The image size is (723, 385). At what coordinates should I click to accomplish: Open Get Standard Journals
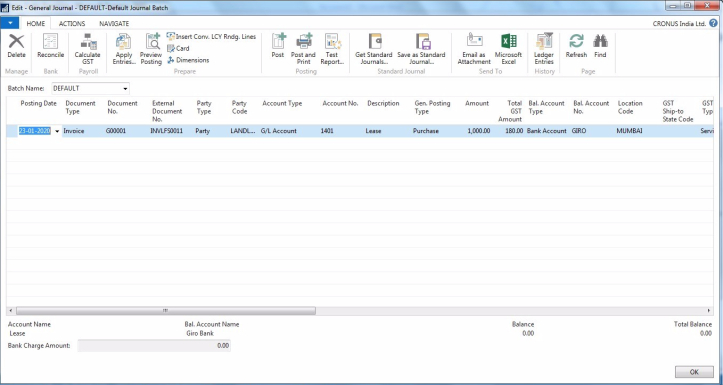(x=374, y=49)
